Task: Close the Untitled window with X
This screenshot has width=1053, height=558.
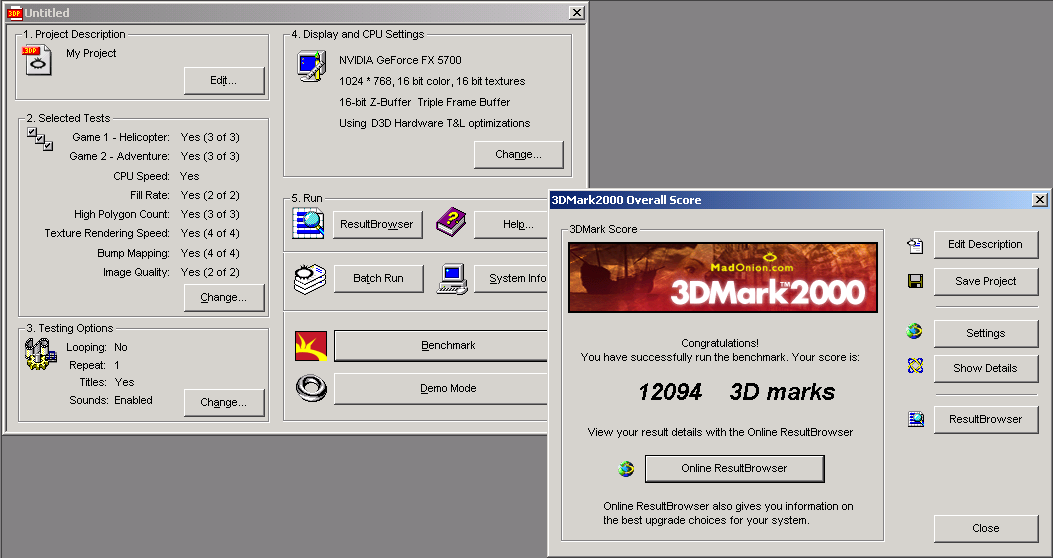Action: tap(576, 12)
